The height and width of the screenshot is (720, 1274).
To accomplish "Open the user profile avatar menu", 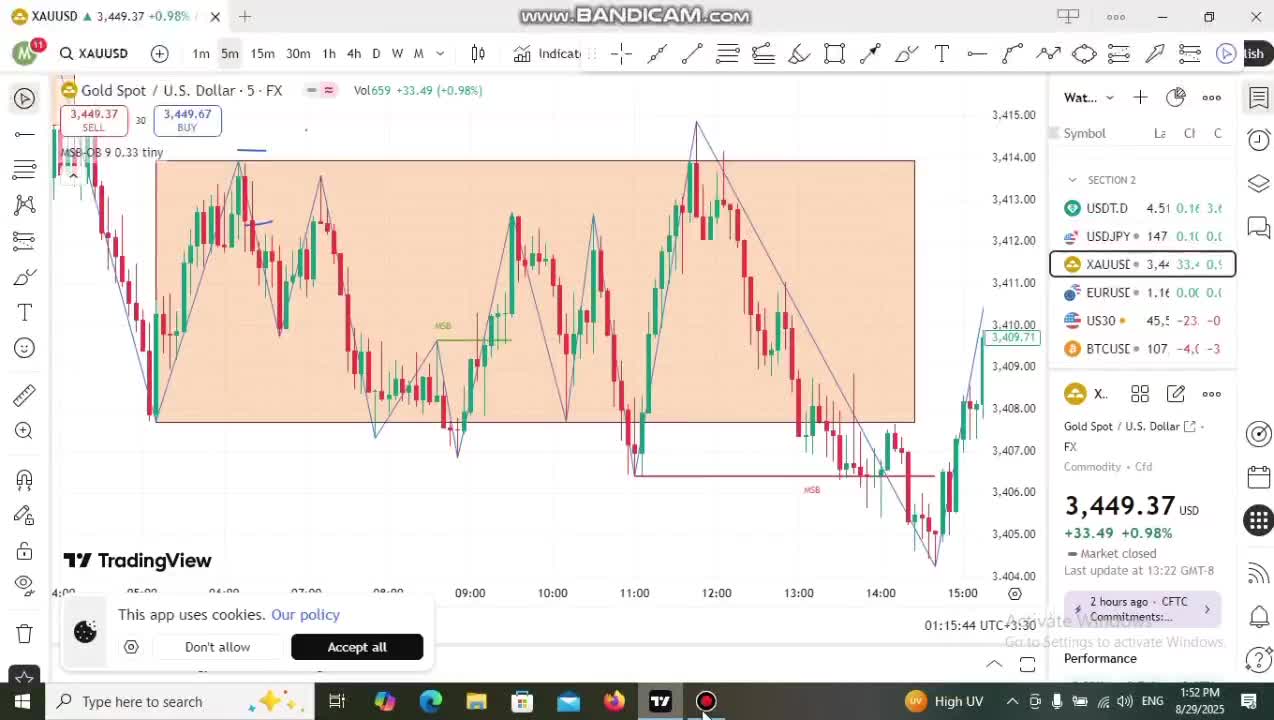I will [x=25, y=53].
